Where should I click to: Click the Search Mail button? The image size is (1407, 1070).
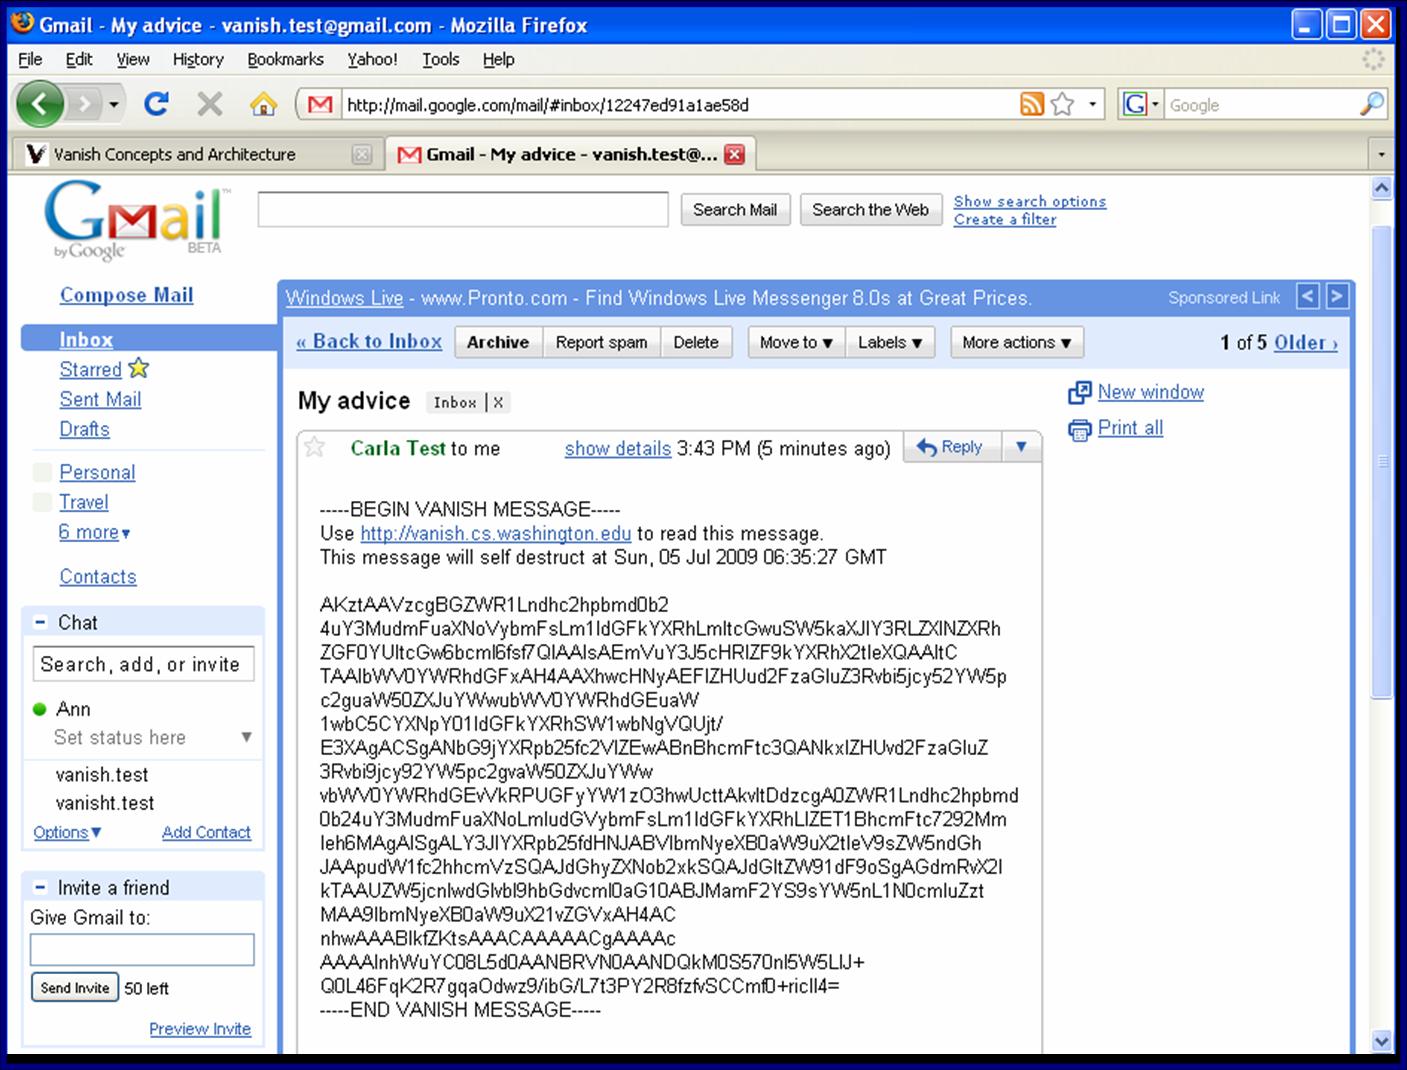[735, 209]
